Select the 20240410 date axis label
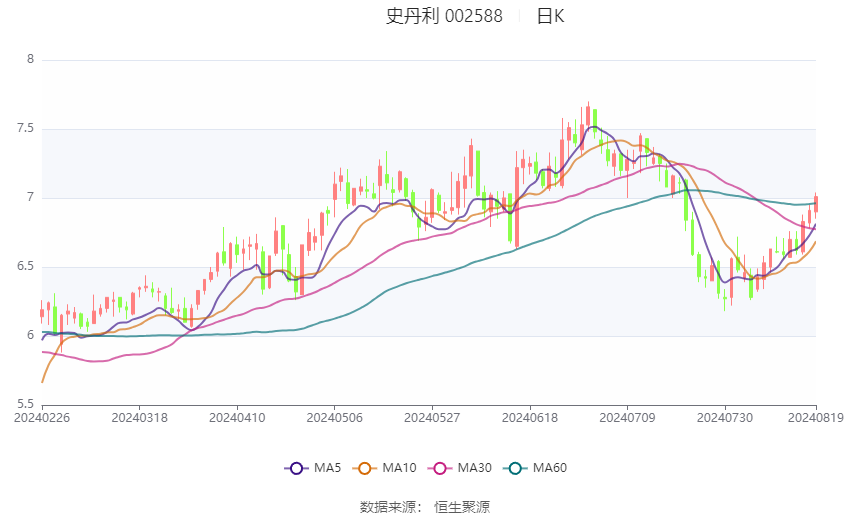850x517 pixels. (237, 418)
